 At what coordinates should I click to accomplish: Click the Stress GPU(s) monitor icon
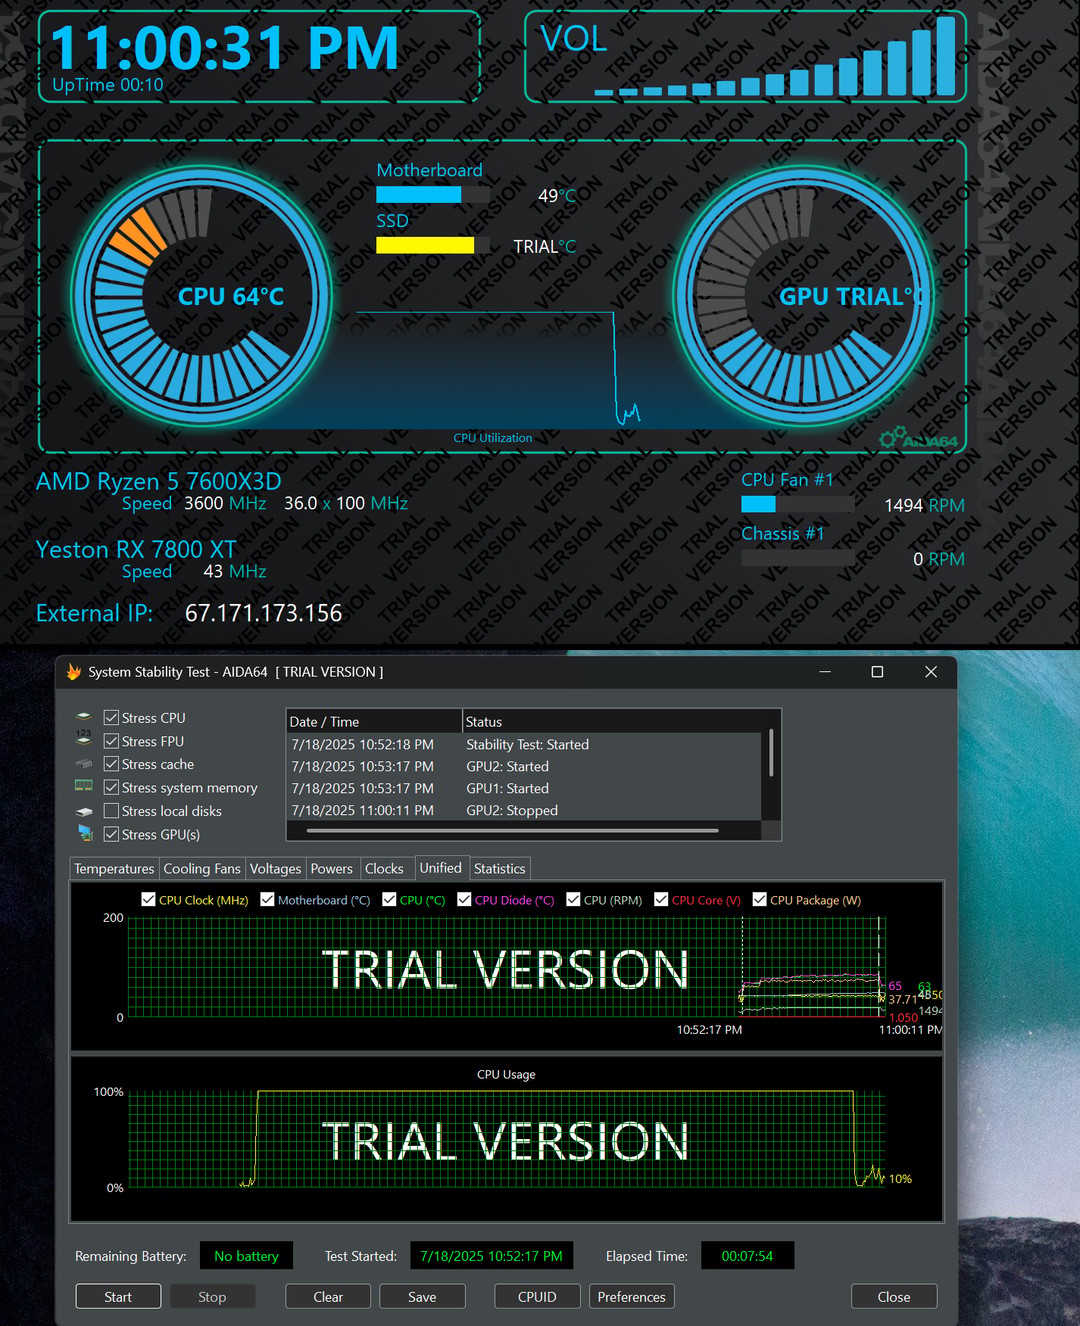pos(84,834)
